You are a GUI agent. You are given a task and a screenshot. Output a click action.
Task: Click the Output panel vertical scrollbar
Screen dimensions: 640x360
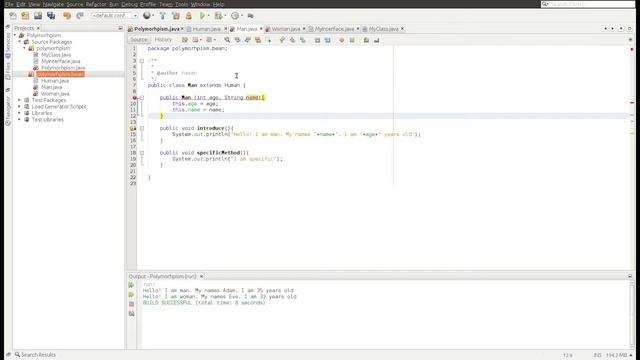[632, 314]
